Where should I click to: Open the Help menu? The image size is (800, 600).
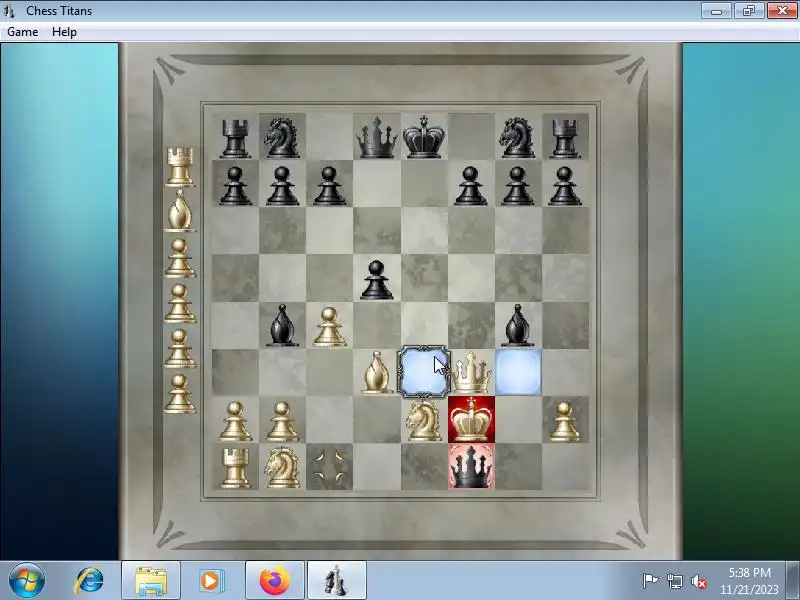coord(64,32)
